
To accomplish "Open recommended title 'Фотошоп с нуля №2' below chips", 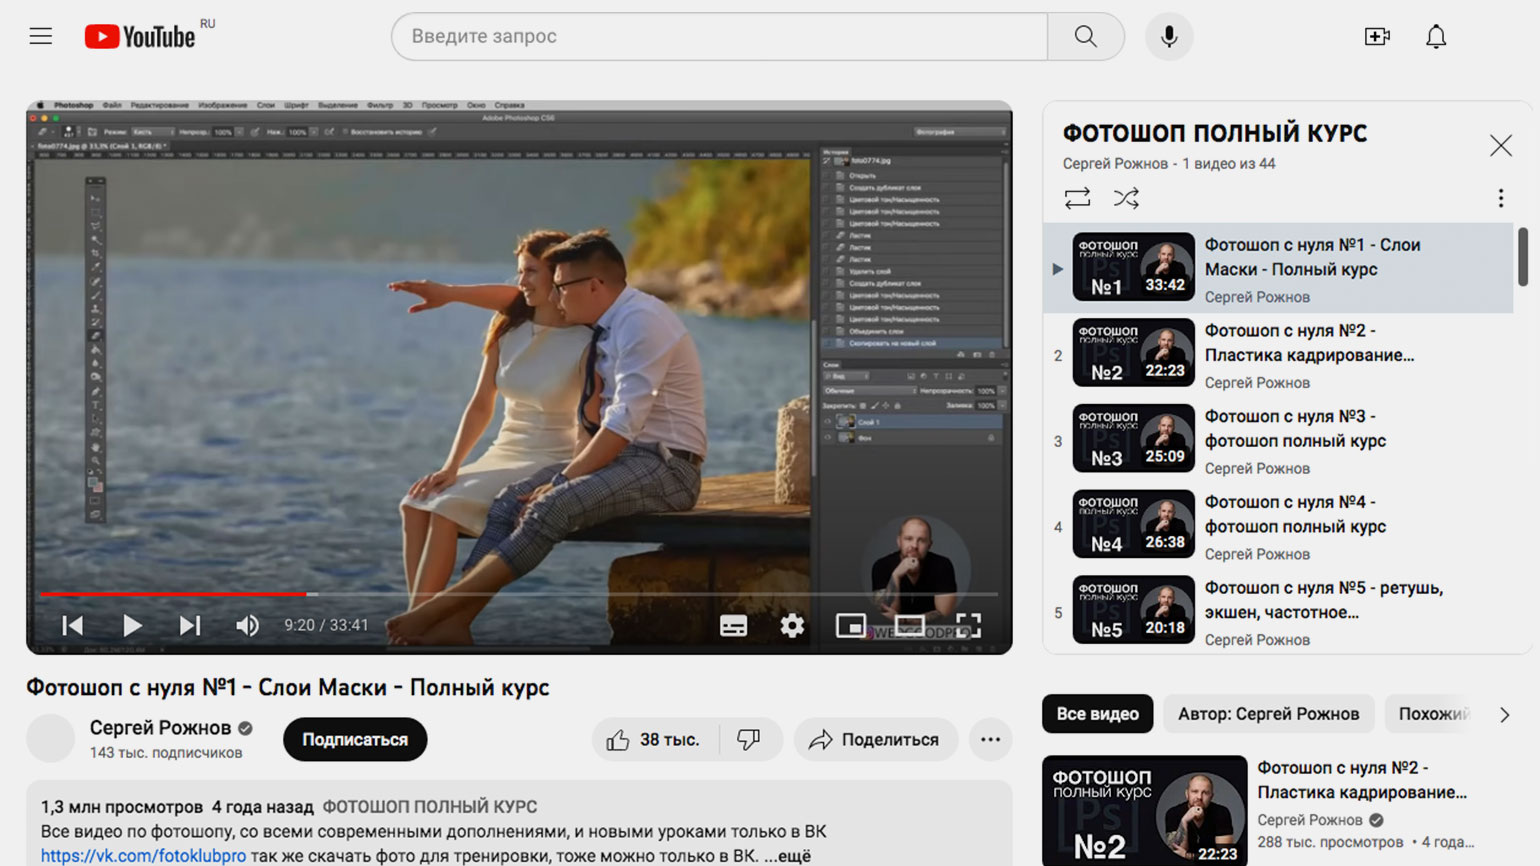I will tap(1362, 780).
